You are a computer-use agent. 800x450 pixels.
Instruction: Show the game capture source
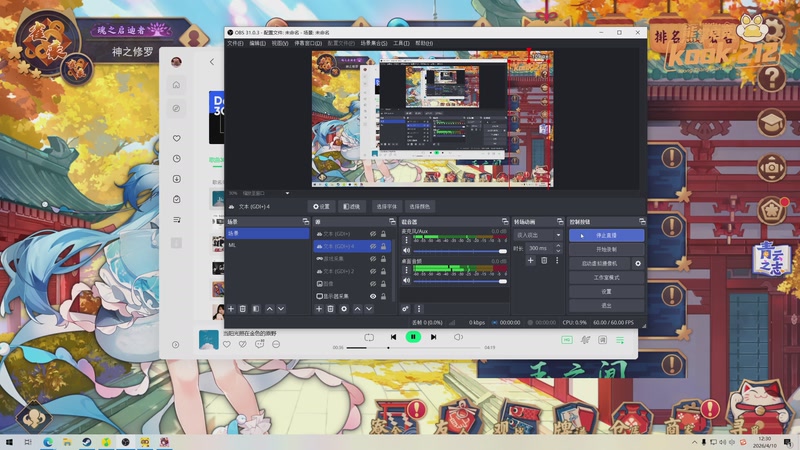(373, 259)
